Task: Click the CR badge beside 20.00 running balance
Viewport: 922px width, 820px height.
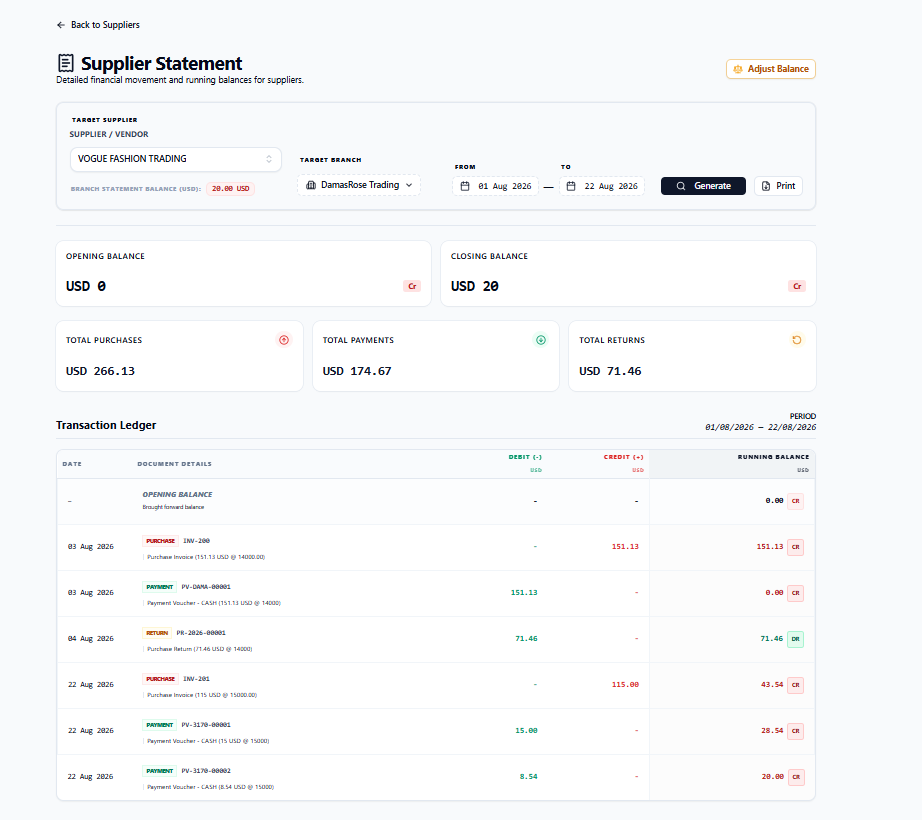Action: pyautogui.click(x=796, y=777)
